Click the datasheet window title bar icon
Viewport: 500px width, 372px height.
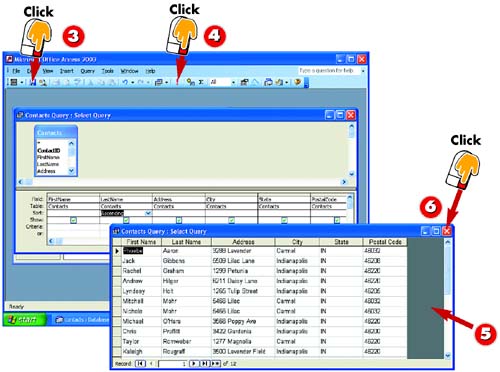(116, 231)
